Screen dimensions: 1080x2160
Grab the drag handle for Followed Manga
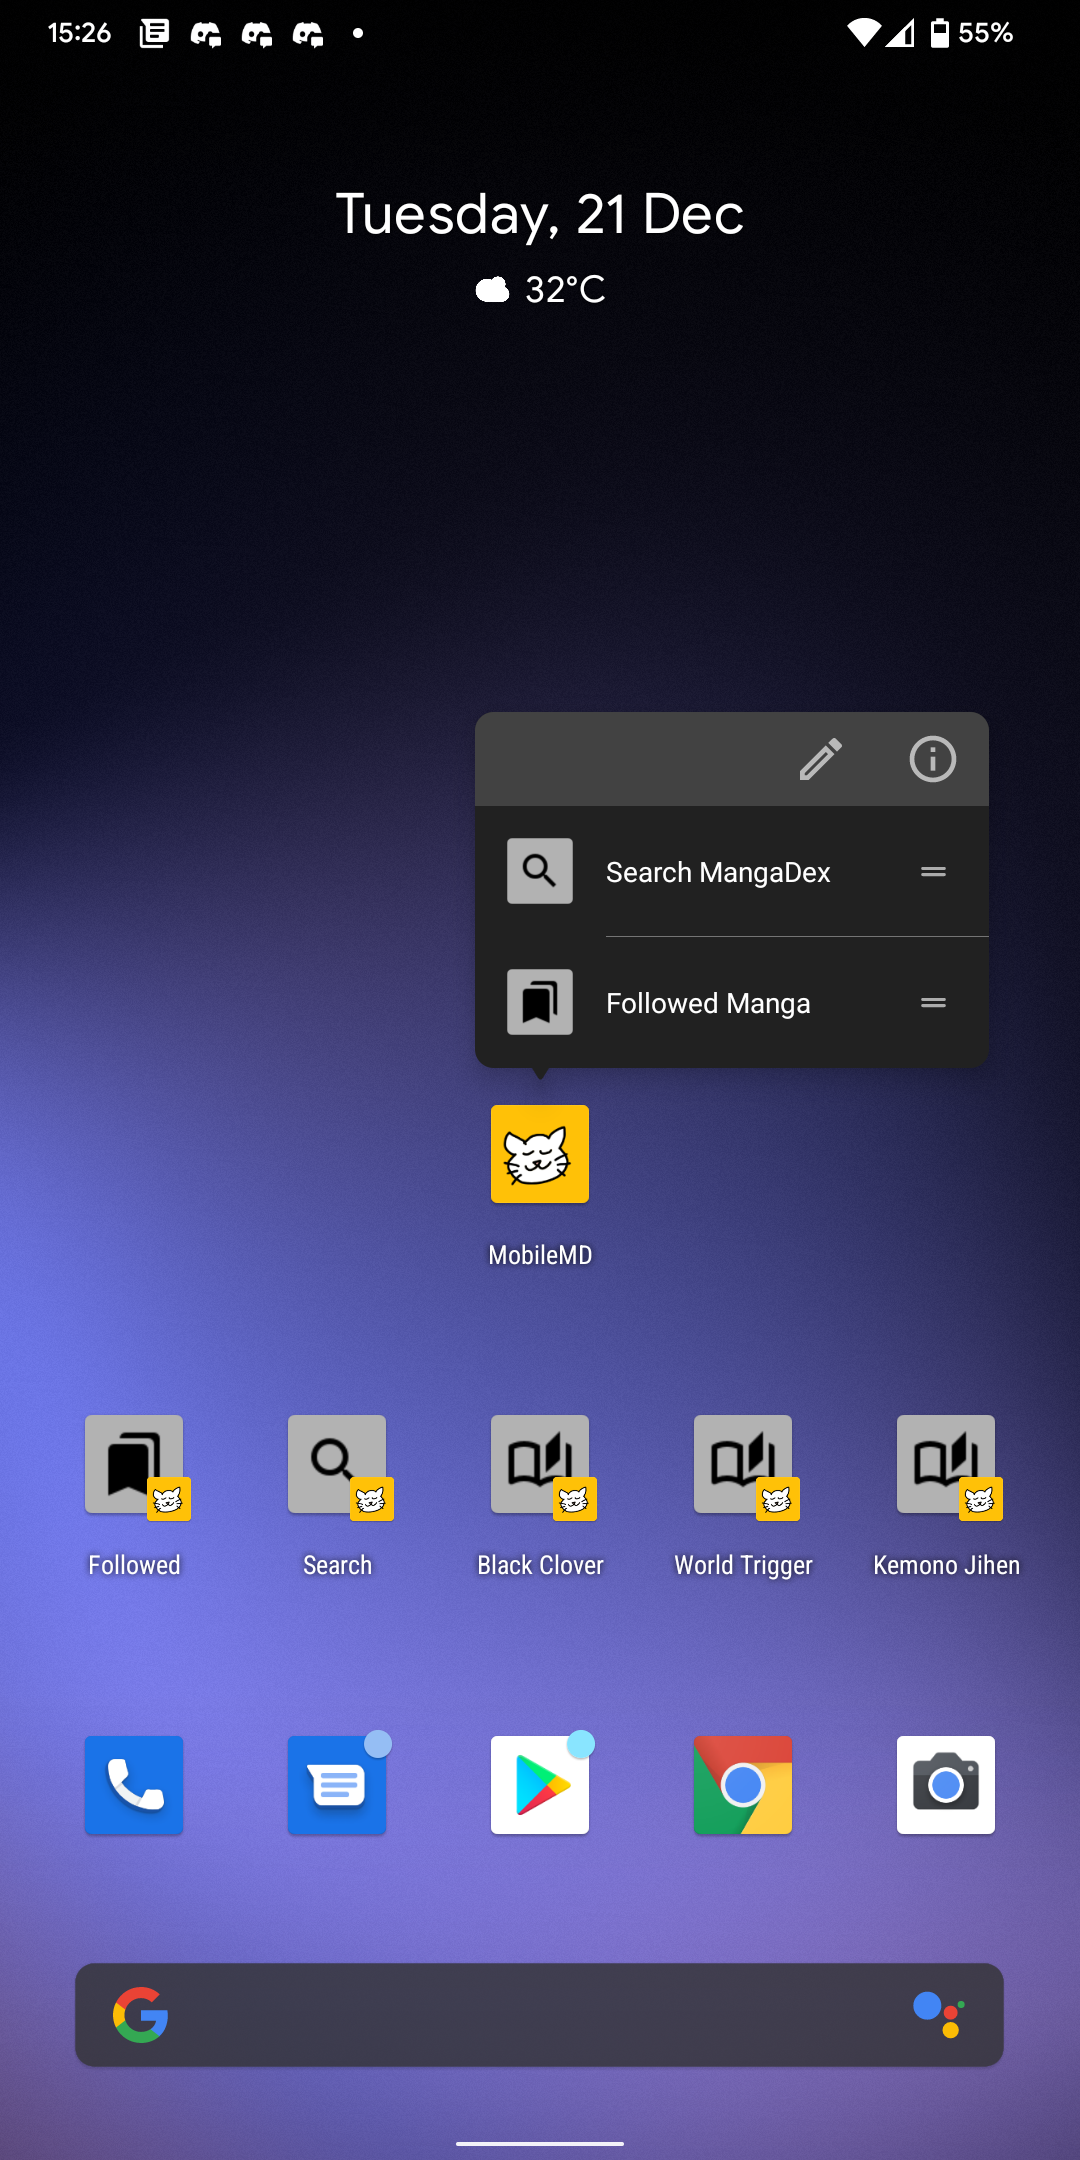[933, 1003]
